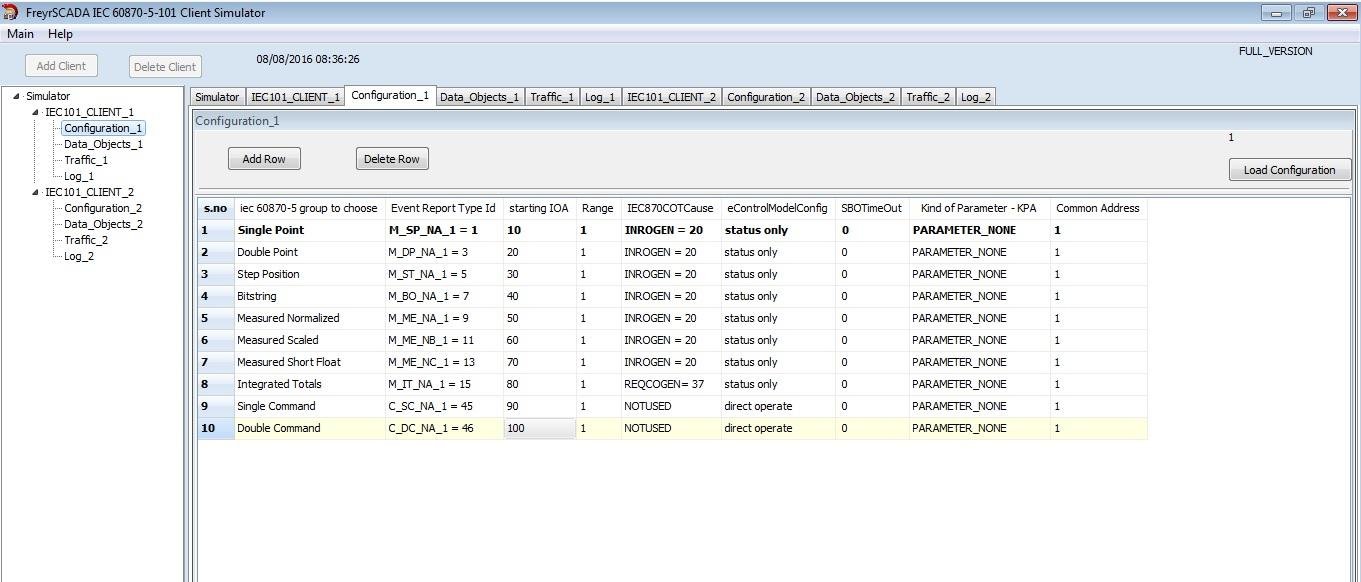Select the Double Point row cell
Image resolution: width=1361 pixels, height=582 pixels.
pos(309,252)
